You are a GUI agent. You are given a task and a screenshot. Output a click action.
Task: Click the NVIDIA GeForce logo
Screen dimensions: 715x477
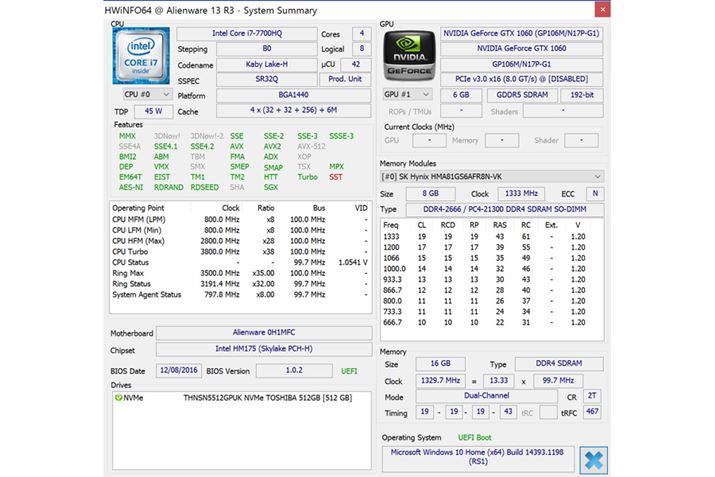(409, 55)
